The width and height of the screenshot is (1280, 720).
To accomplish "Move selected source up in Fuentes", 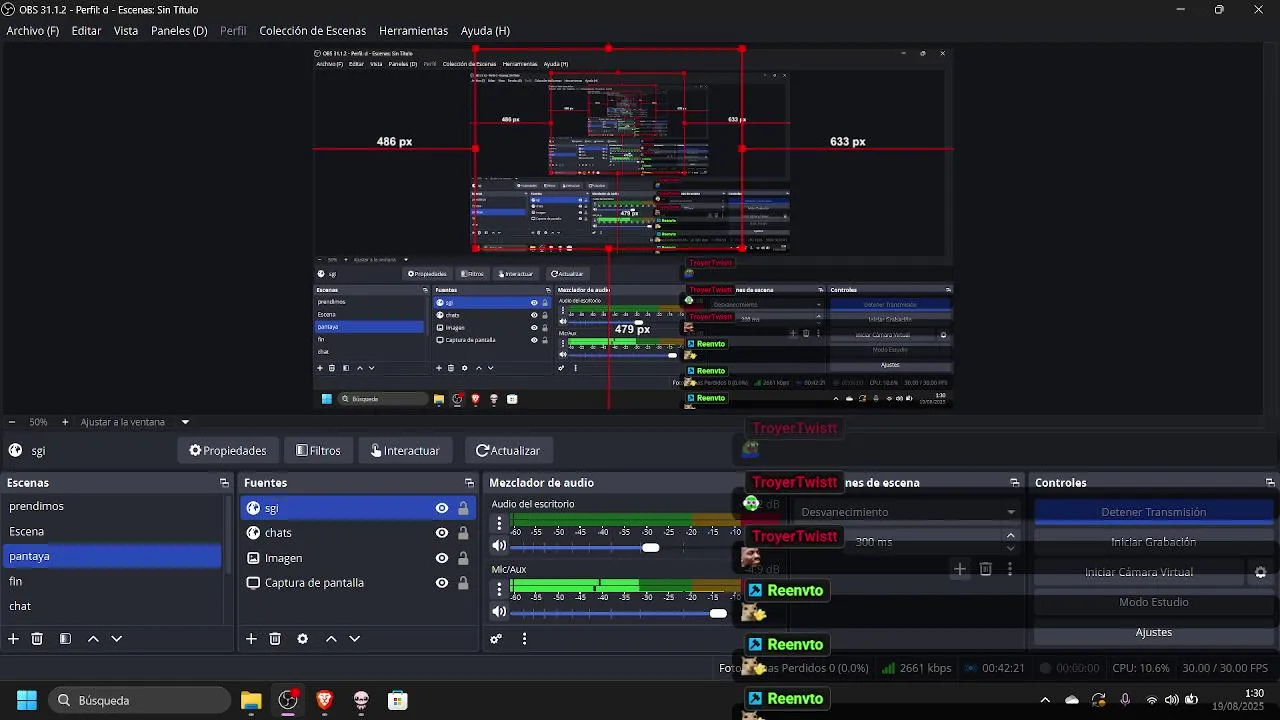I will 331,639.
